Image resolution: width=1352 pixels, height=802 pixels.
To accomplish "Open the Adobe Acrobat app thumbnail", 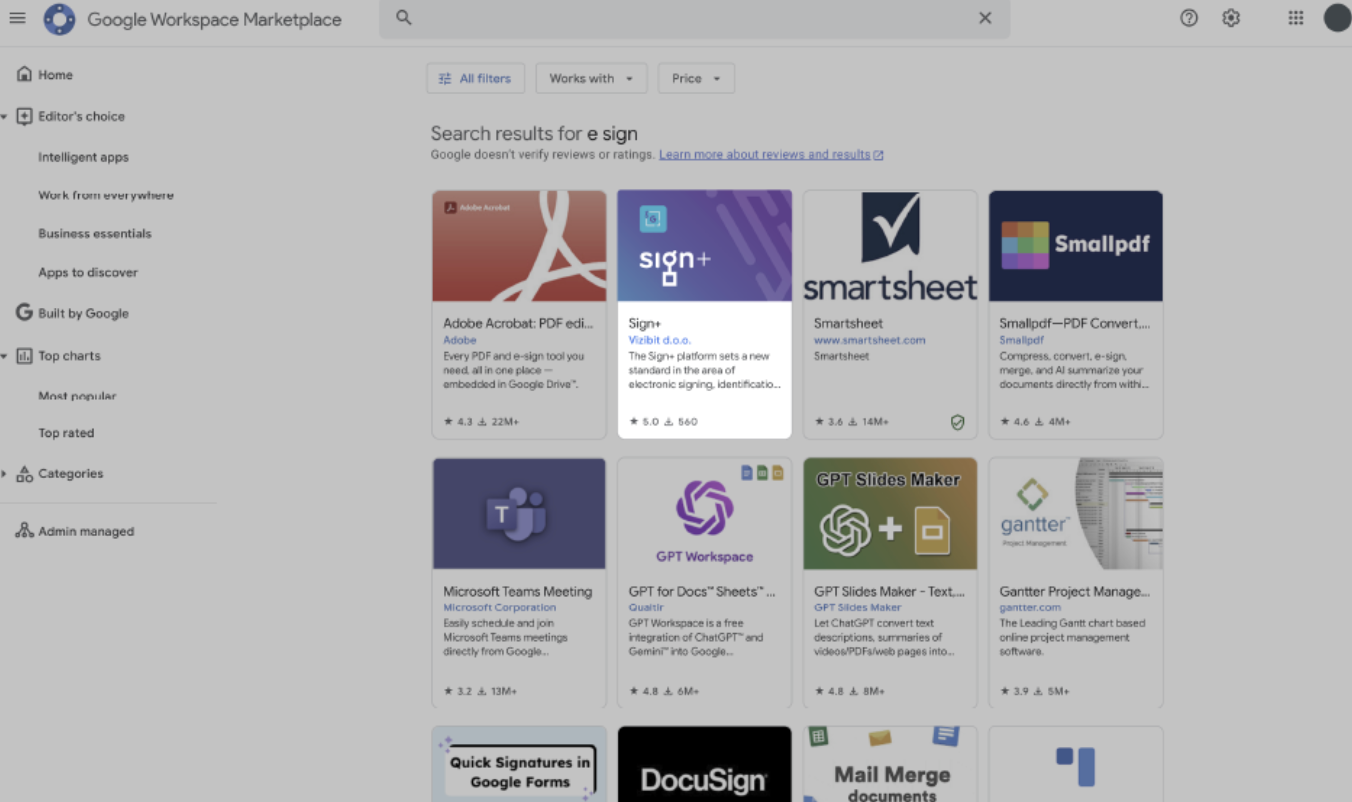I will (519, 246).
